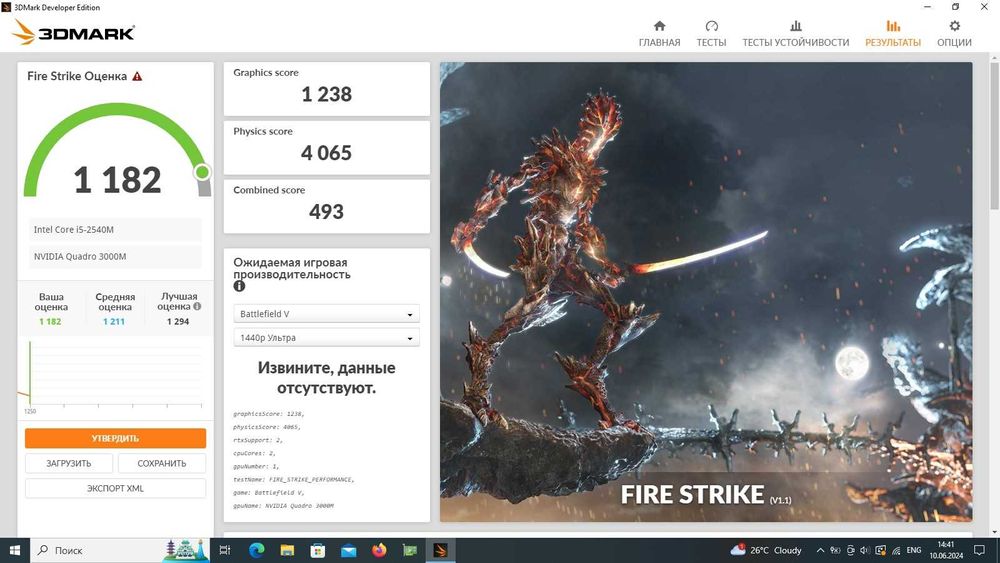The image size is (1000, 563).
Task: Click the Ваша оценка value 1 182
Action: (50, 321)
